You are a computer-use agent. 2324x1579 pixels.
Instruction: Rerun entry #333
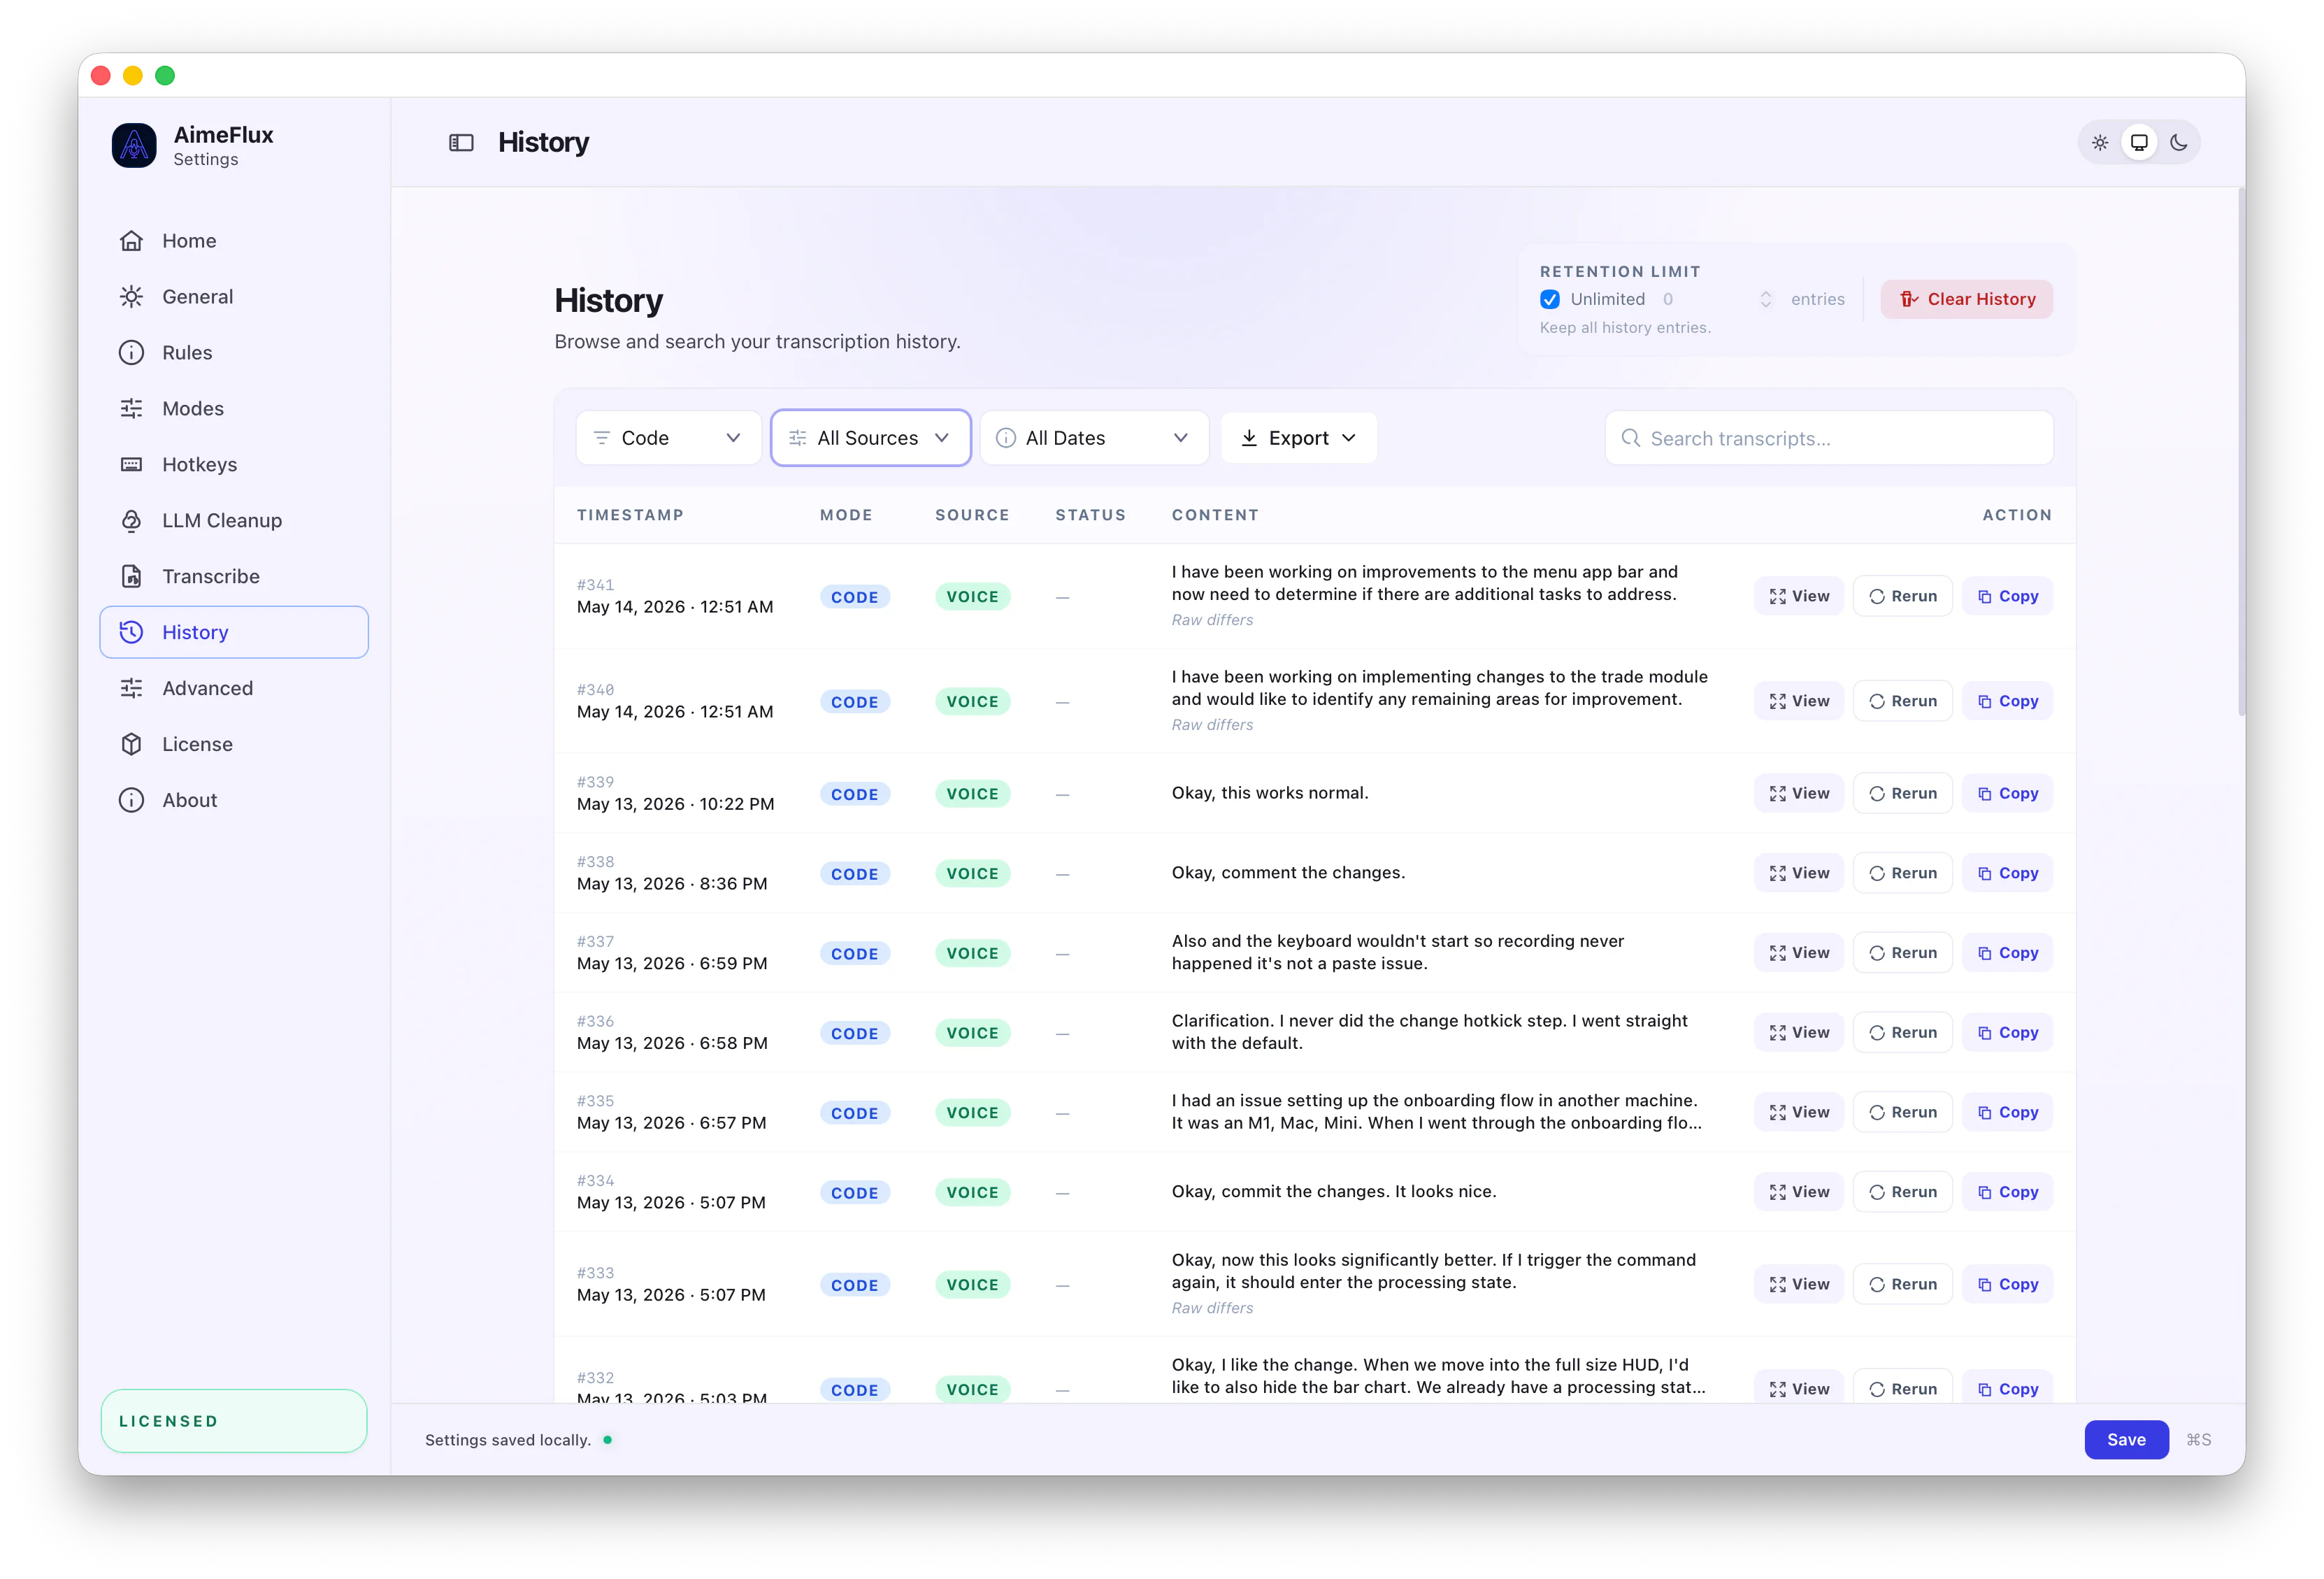pos(1903,1285)
